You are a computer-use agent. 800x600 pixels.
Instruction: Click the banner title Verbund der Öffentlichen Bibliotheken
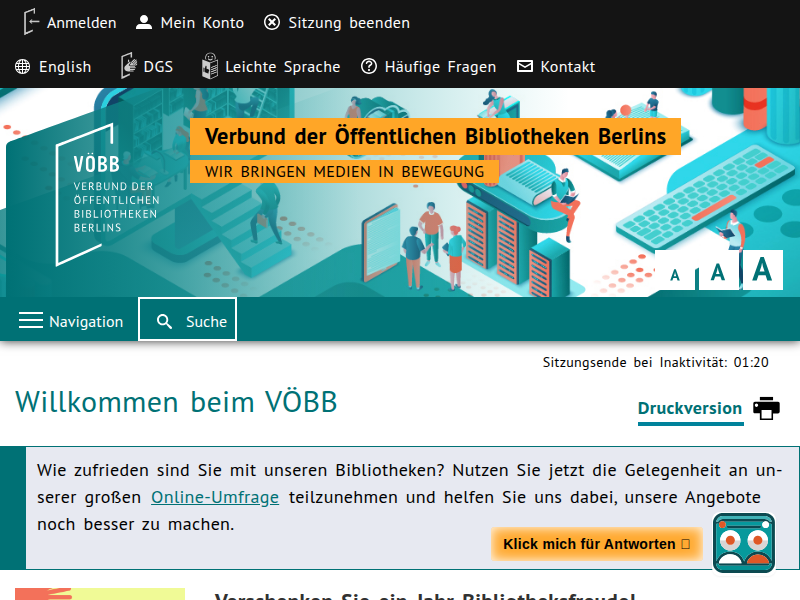435,137
